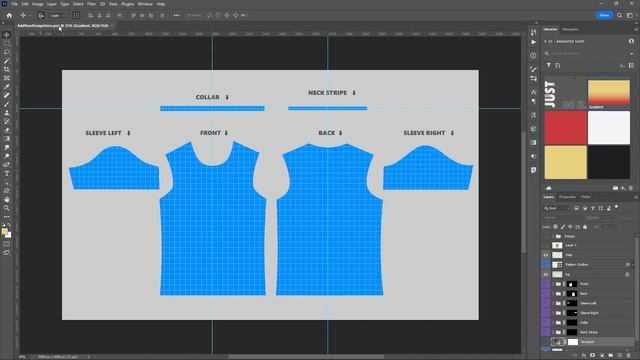Select the Brush tool
Screen dimensions: 640x360
tap(7, 104)
